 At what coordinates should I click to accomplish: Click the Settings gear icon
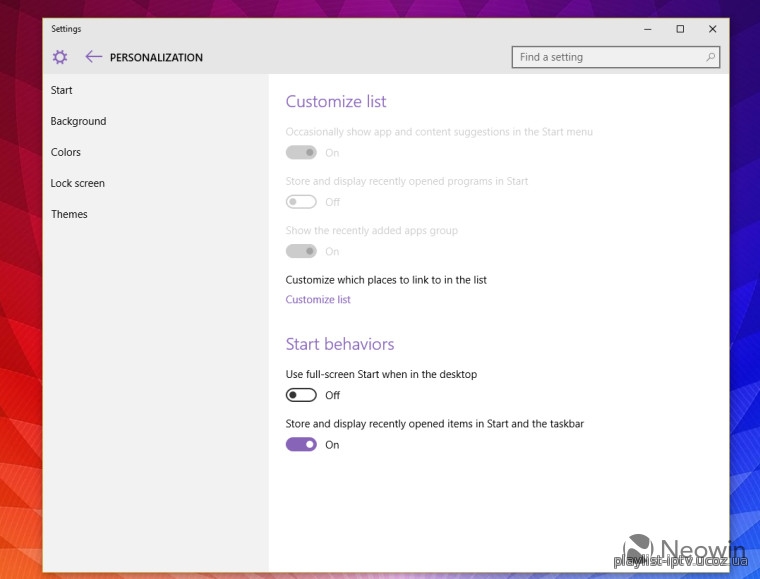[x=60, y=57]
